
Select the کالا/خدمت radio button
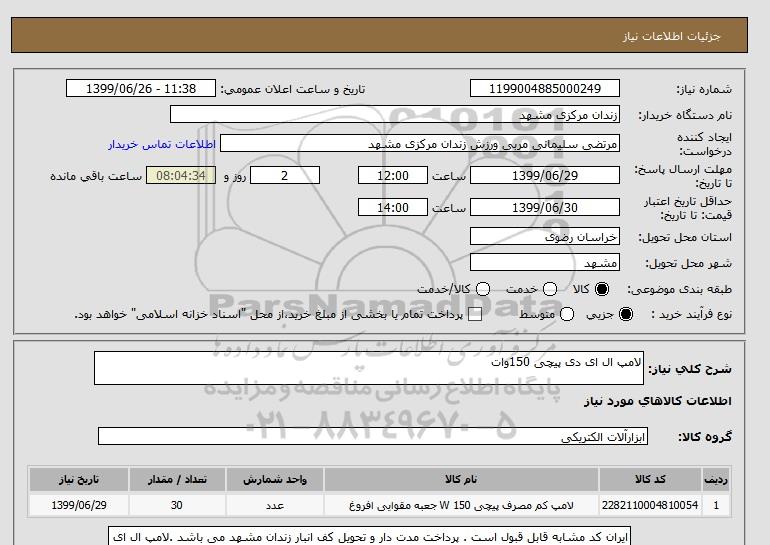coord(483,289)
